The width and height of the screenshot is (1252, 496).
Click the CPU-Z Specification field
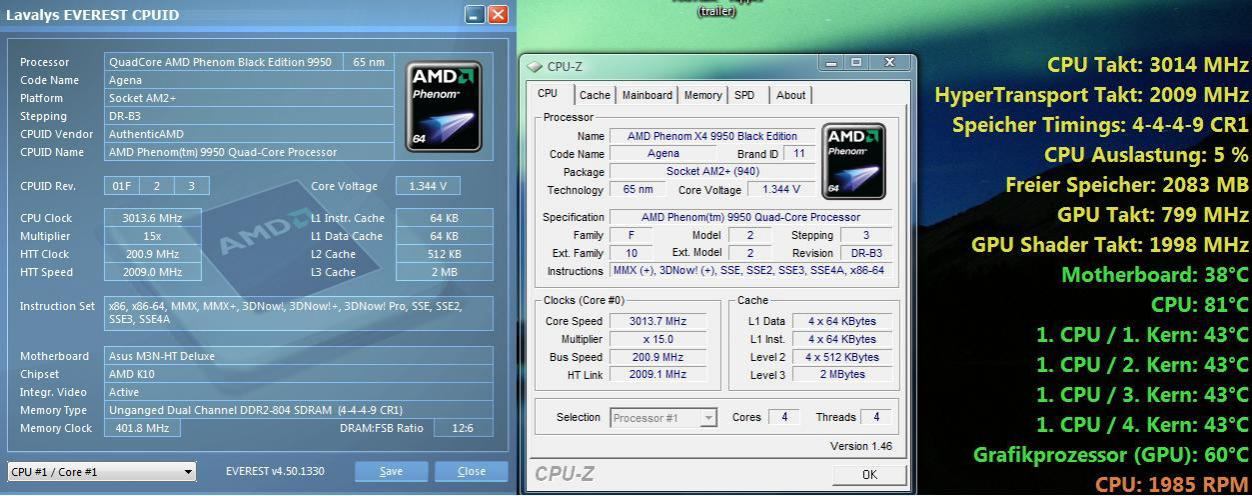(751, 217)
